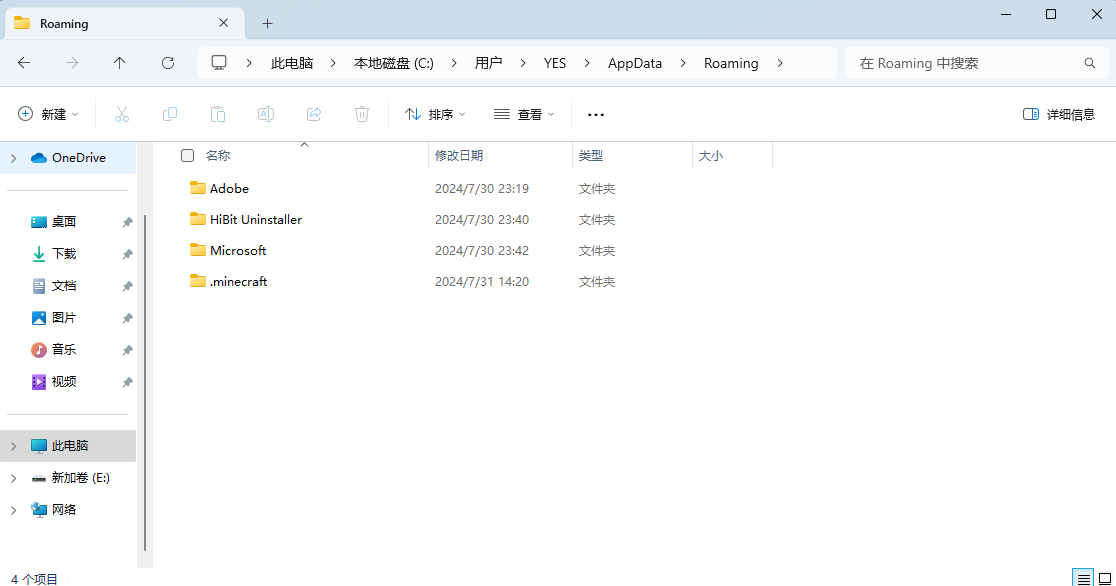Click the Roaming breadcrumb

coord(731,63)
